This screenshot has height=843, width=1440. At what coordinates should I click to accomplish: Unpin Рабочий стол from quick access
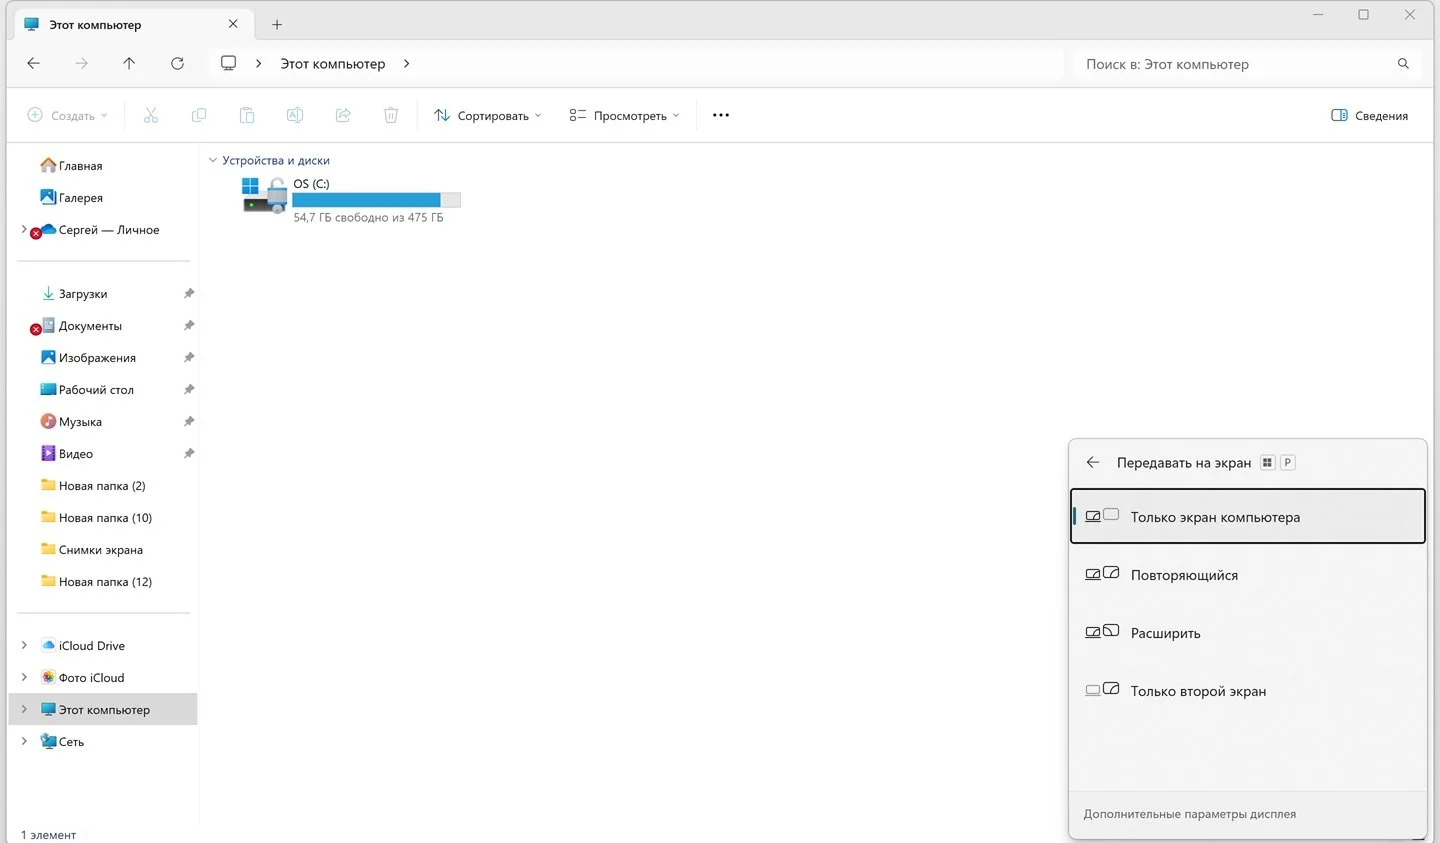[189, 390]
